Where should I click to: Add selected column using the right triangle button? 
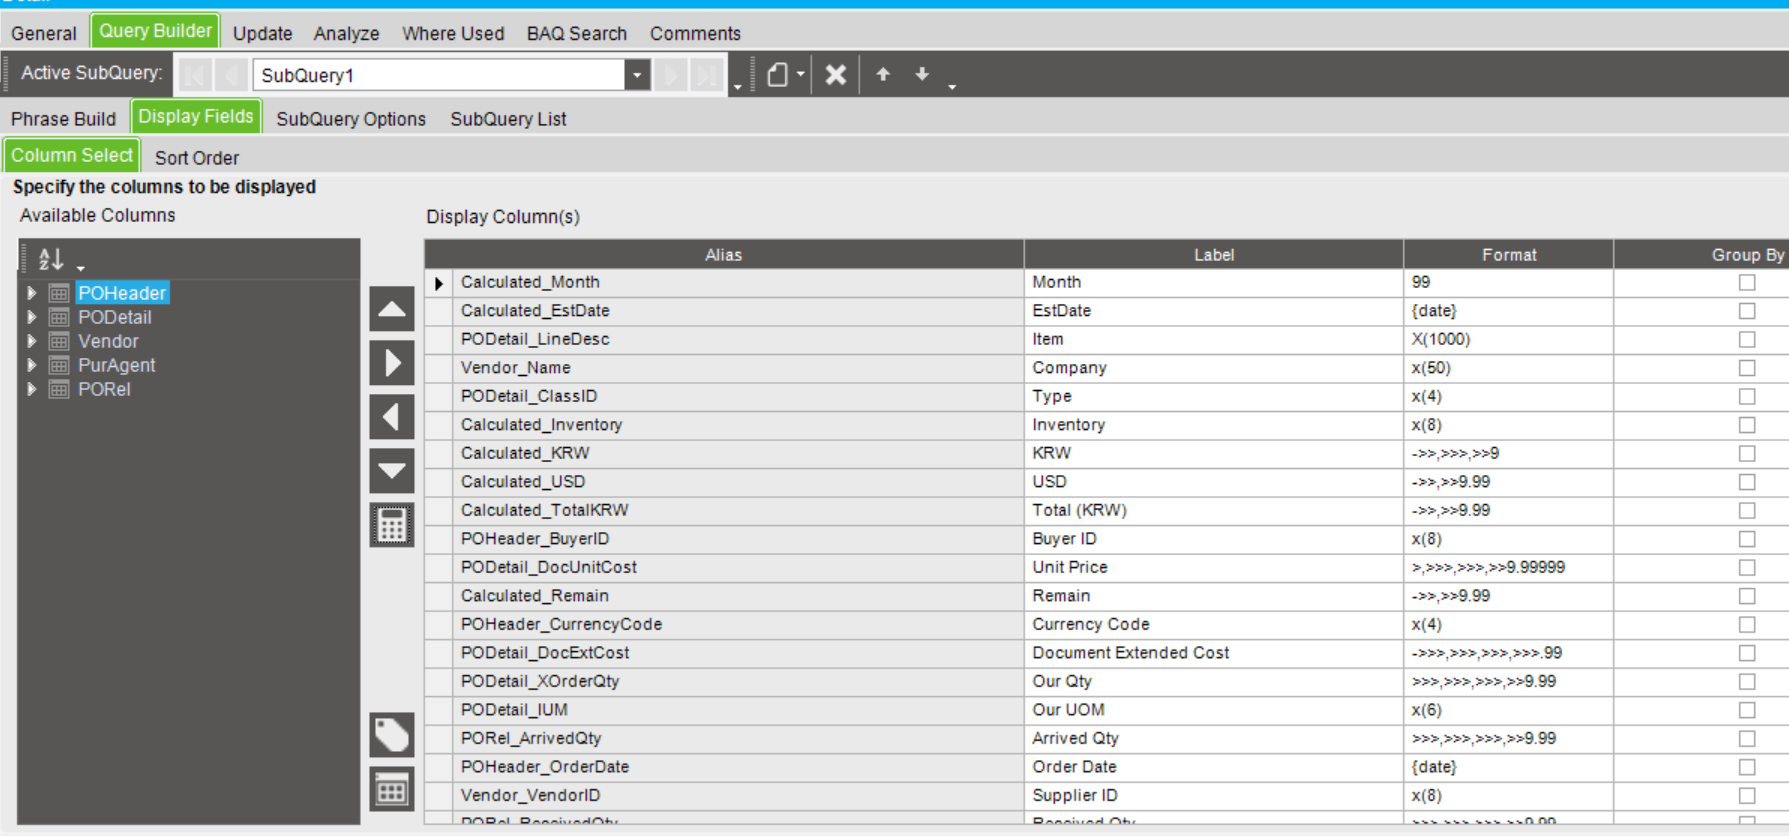pyautogui.click(x=392, y=363)
